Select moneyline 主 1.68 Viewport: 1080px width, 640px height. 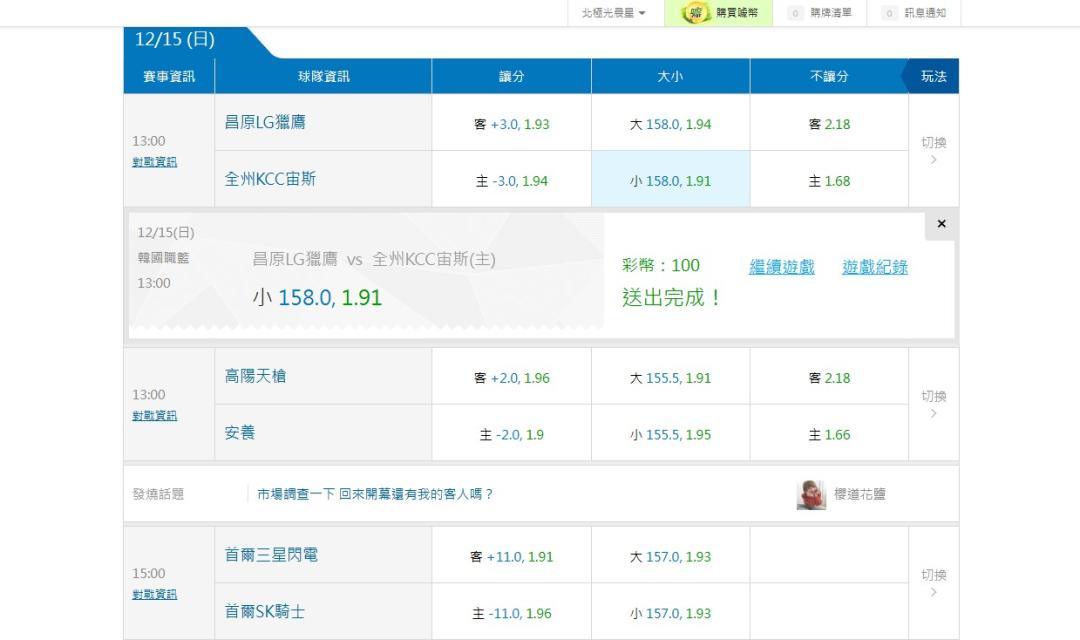click(x=829, y=180)
